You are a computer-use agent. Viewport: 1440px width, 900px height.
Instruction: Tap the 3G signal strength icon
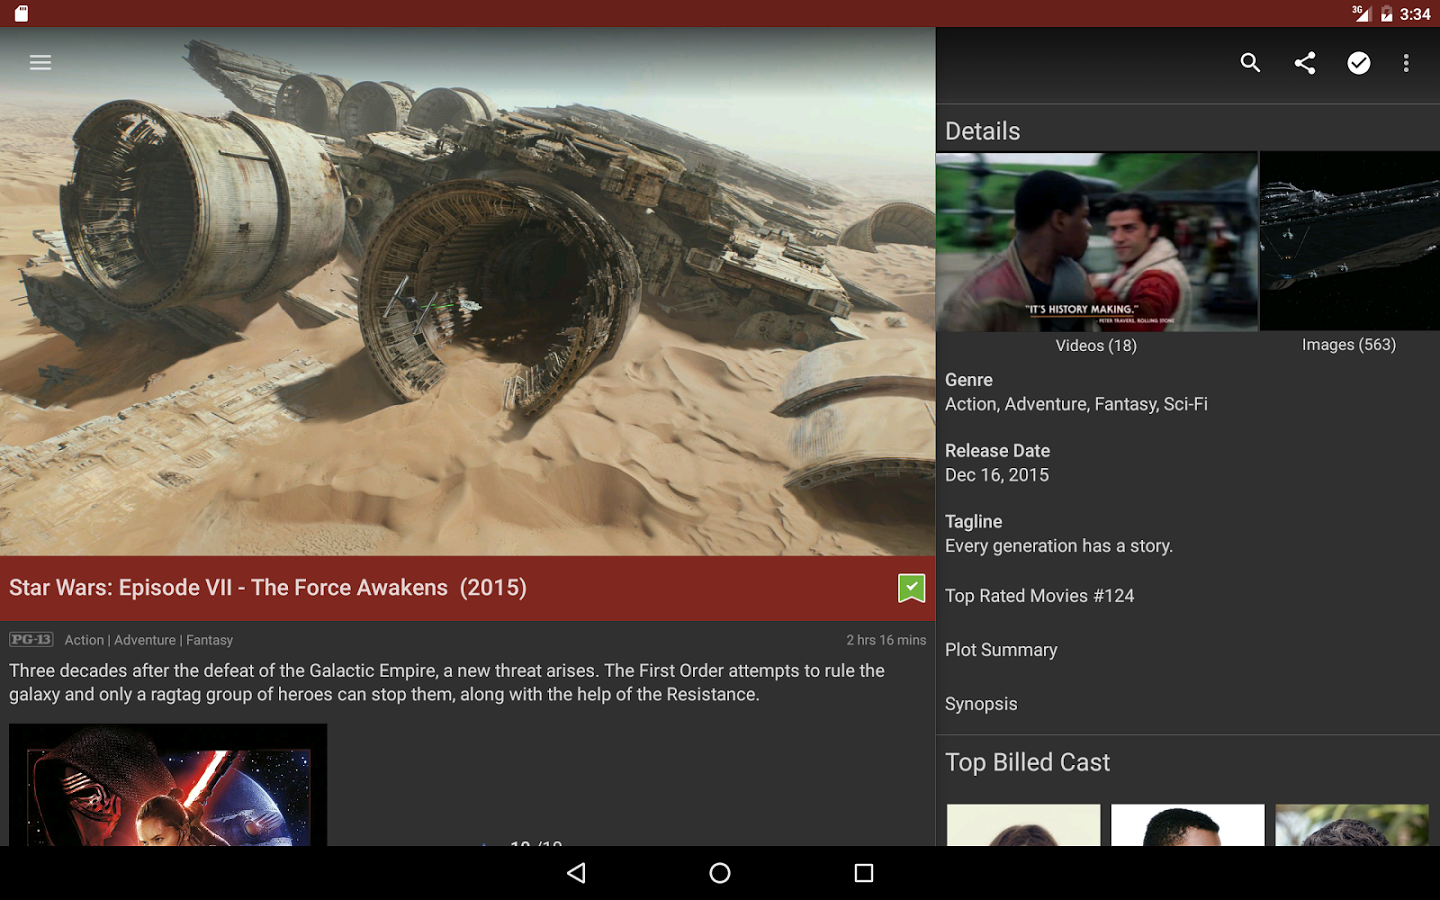(x=1360, y=13)
